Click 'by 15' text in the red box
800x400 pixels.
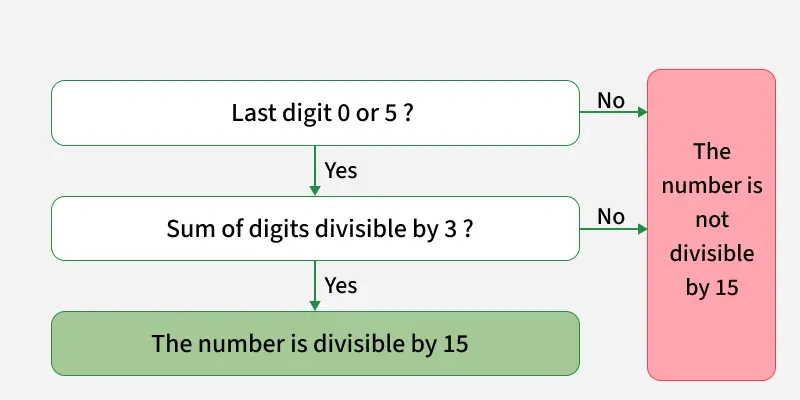(x=712, y=288)
